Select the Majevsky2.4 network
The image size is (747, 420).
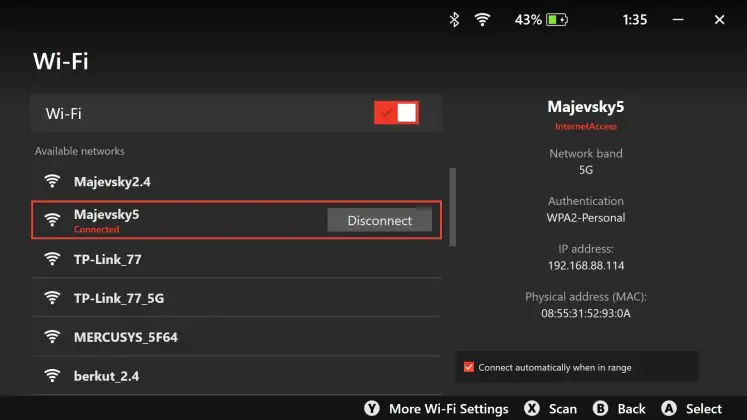pyautogui.click(x=236, y=181)
